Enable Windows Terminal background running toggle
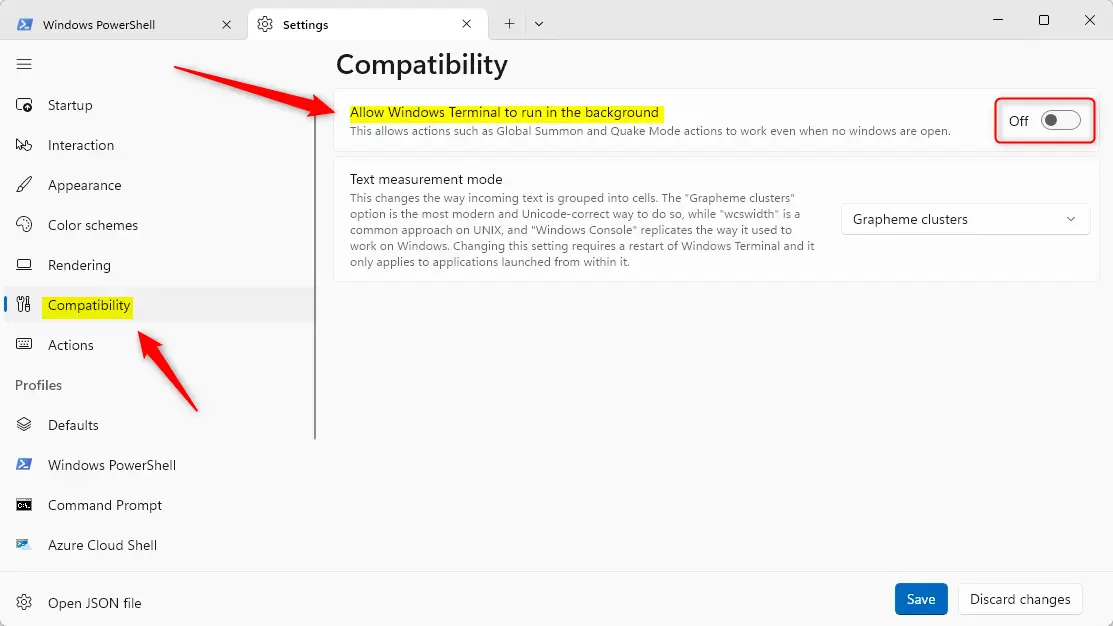 pos(1060,121)
